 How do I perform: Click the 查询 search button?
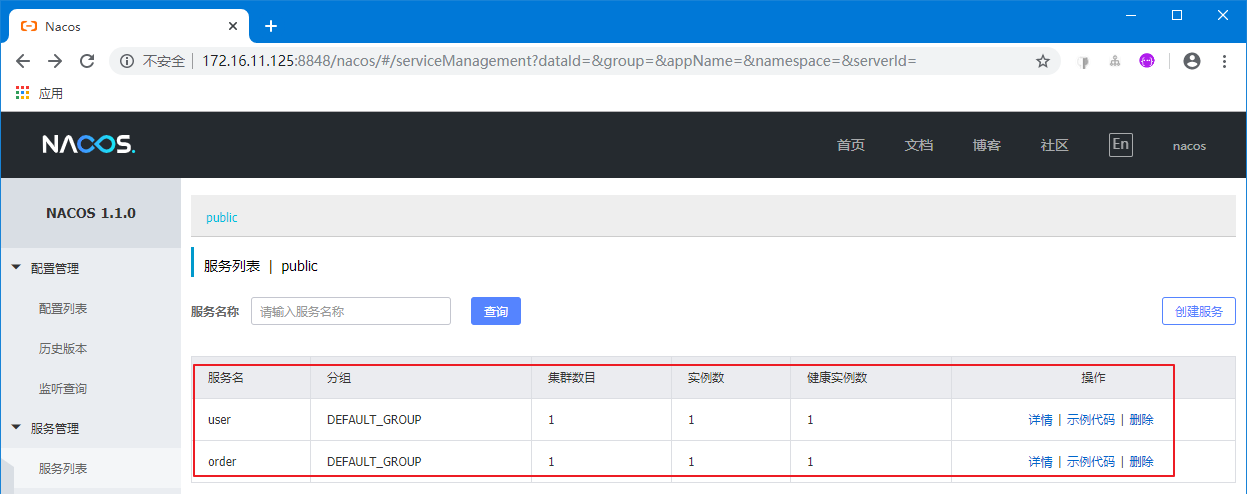pyautogui.click(x=496, y=311)
